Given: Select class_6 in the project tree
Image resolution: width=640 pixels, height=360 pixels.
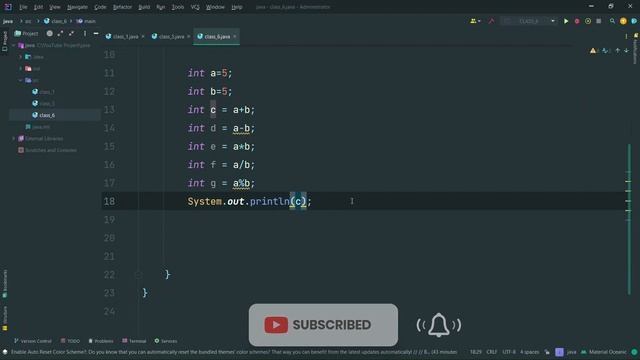Looking at the screenshot, I should click(43, 115).
